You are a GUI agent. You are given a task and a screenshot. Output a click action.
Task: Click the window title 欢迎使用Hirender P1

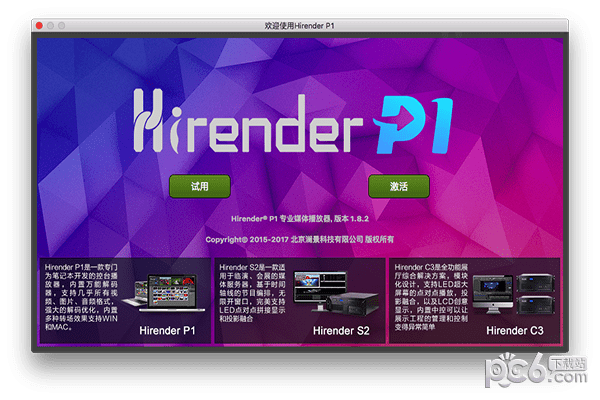point(300,26)
